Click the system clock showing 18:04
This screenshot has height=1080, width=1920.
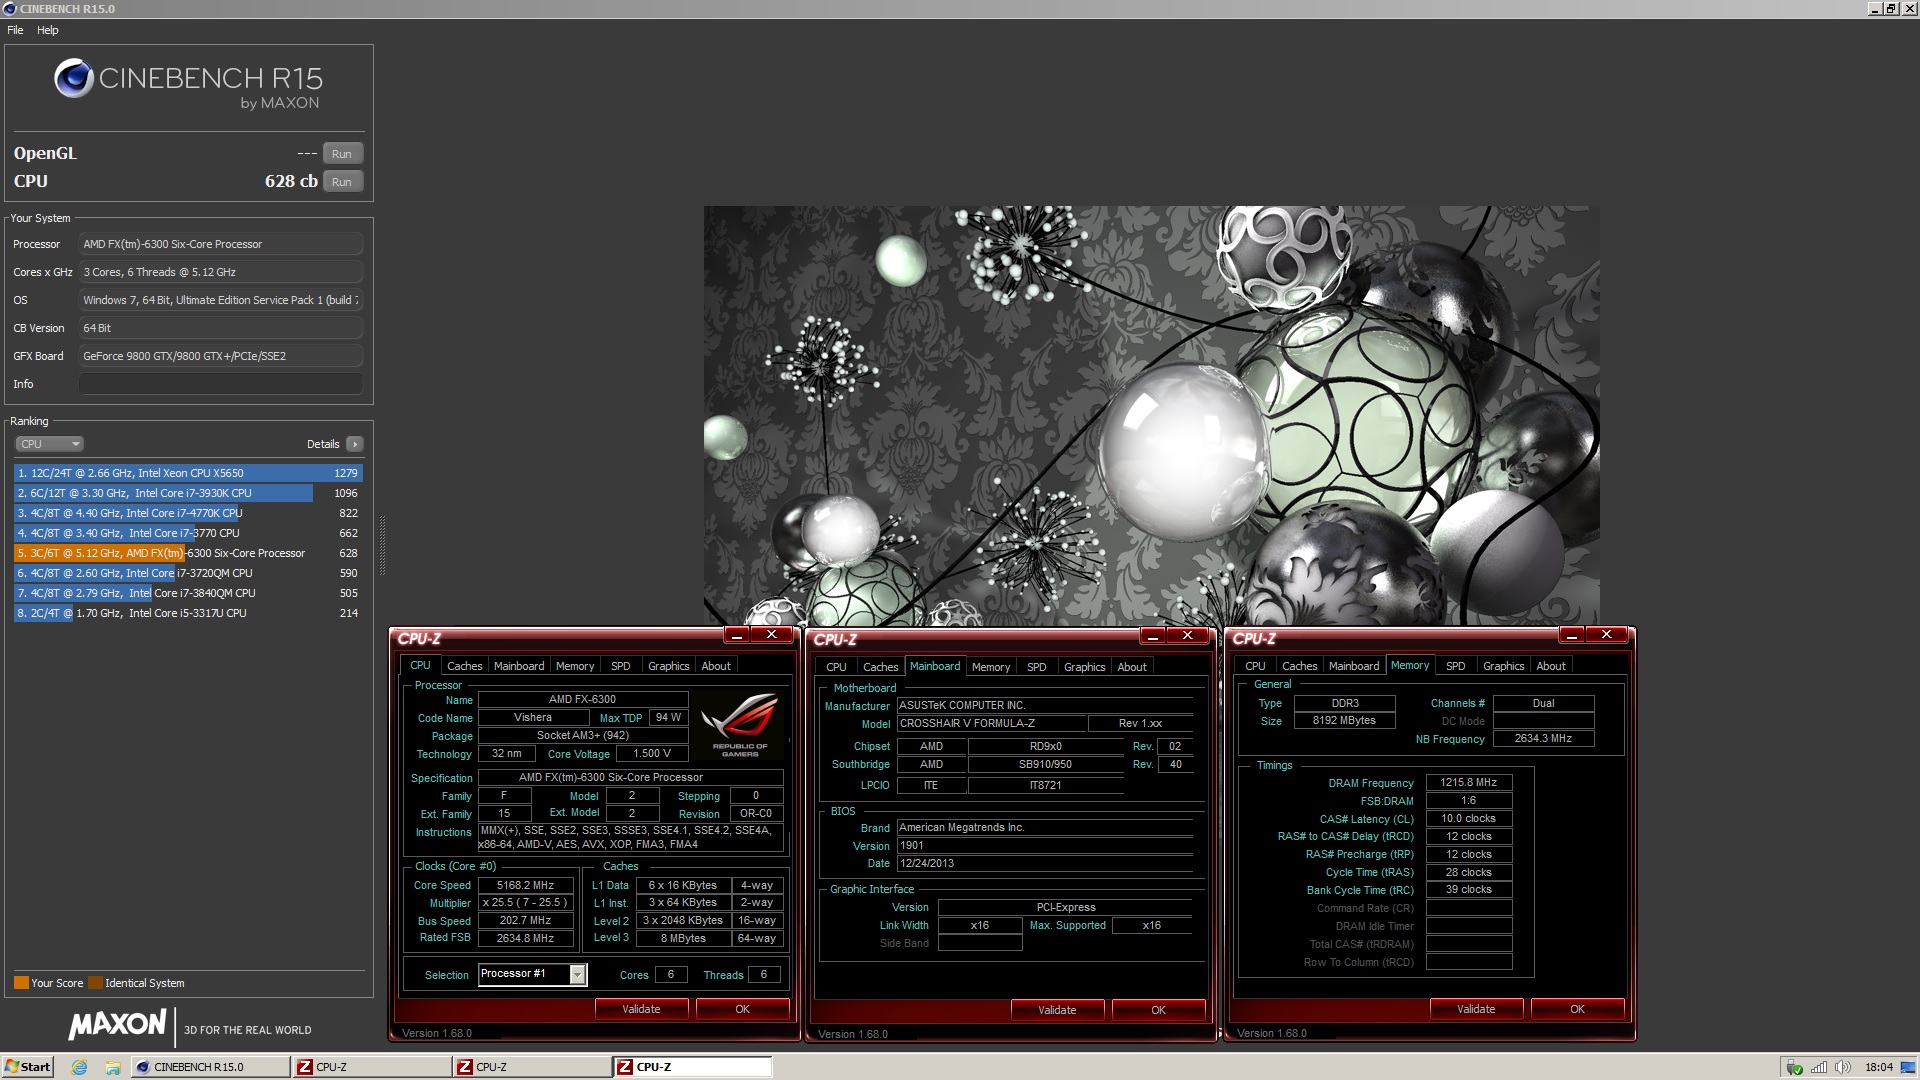pos(1879,1067)
